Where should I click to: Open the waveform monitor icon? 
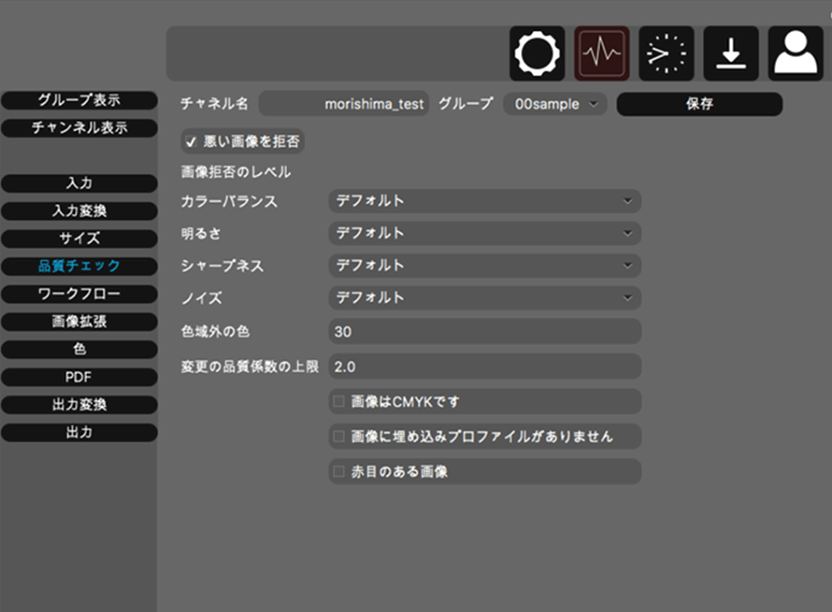(x=602, y=54)
